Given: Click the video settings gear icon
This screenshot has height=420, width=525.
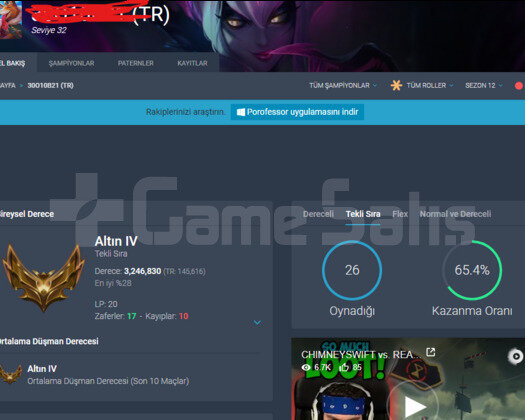Looking at the screenshot, I should [516, 356].
